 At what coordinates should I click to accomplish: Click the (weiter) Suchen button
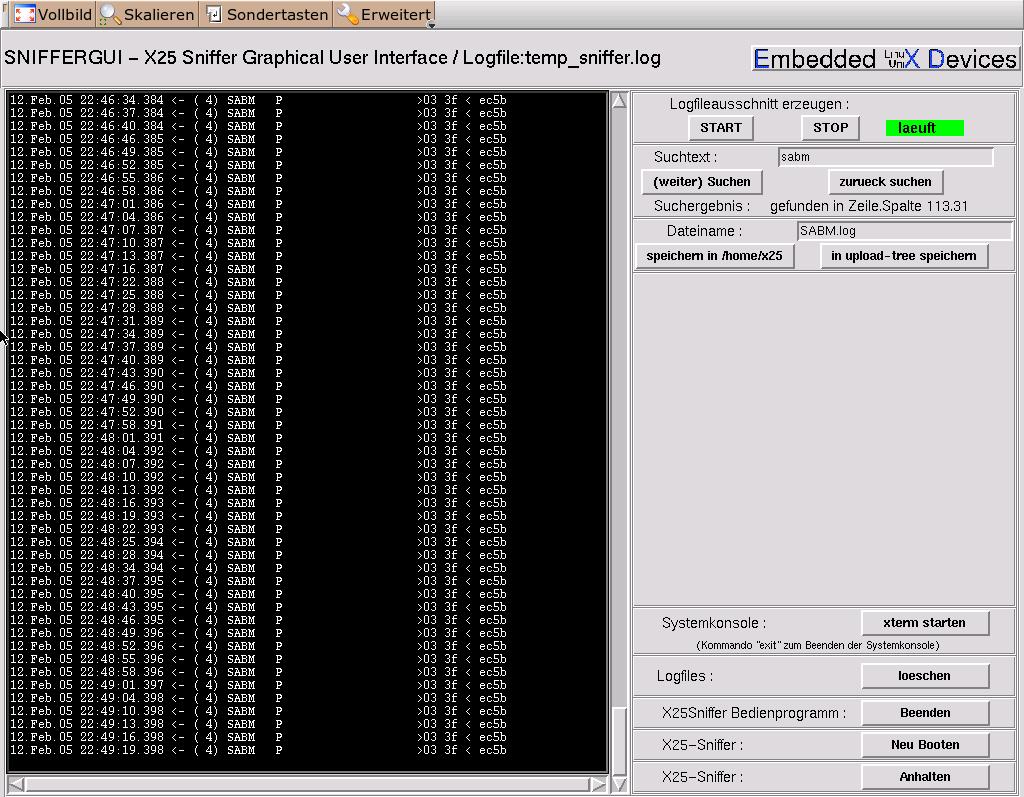tap(702, 182)
